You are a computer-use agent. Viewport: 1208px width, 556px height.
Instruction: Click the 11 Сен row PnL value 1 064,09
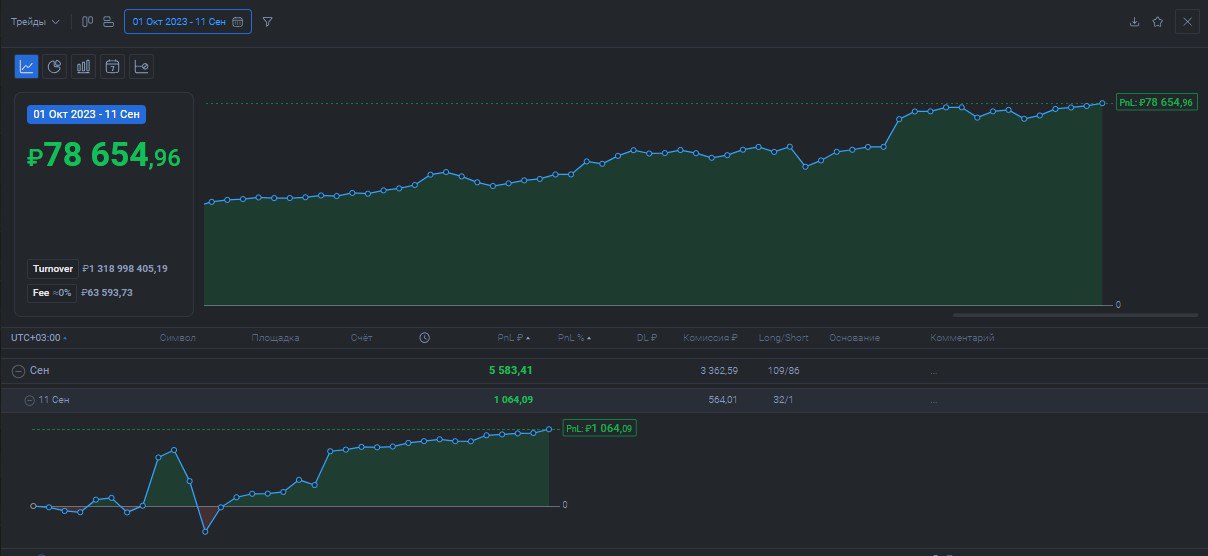[513, 400]
